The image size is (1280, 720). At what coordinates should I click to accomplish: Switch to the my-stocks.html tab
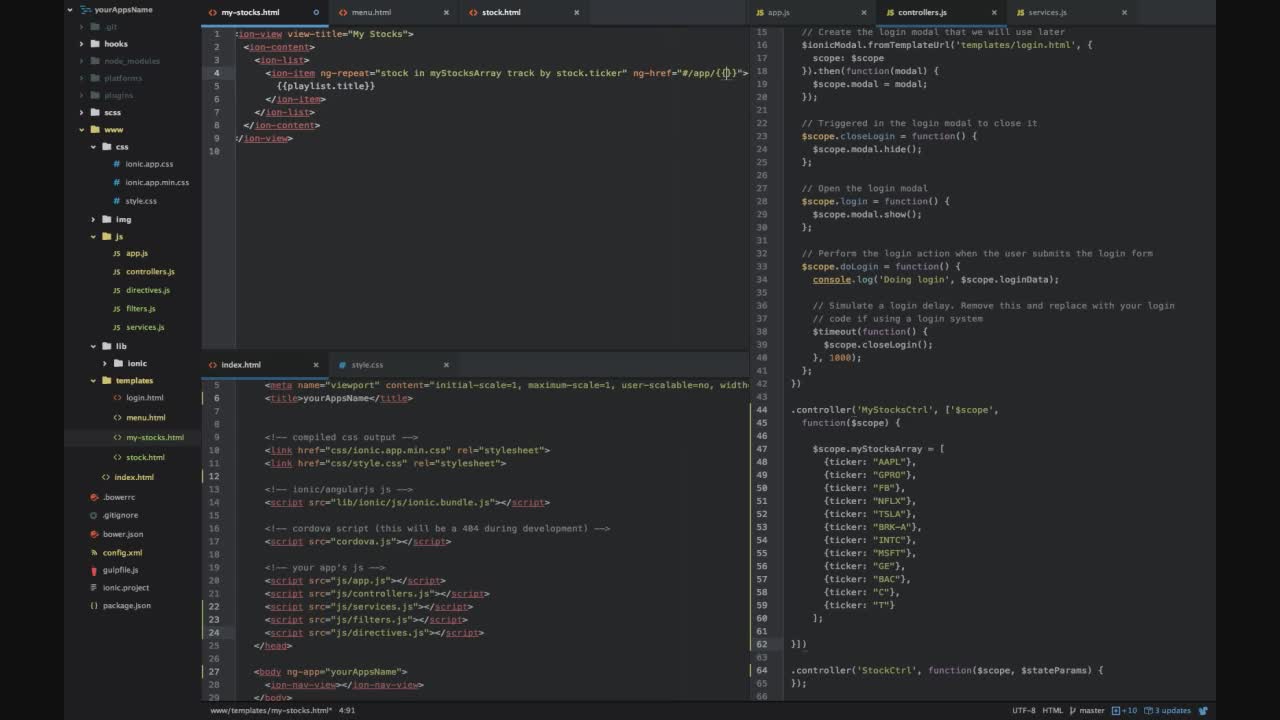(x=265, y=12)
